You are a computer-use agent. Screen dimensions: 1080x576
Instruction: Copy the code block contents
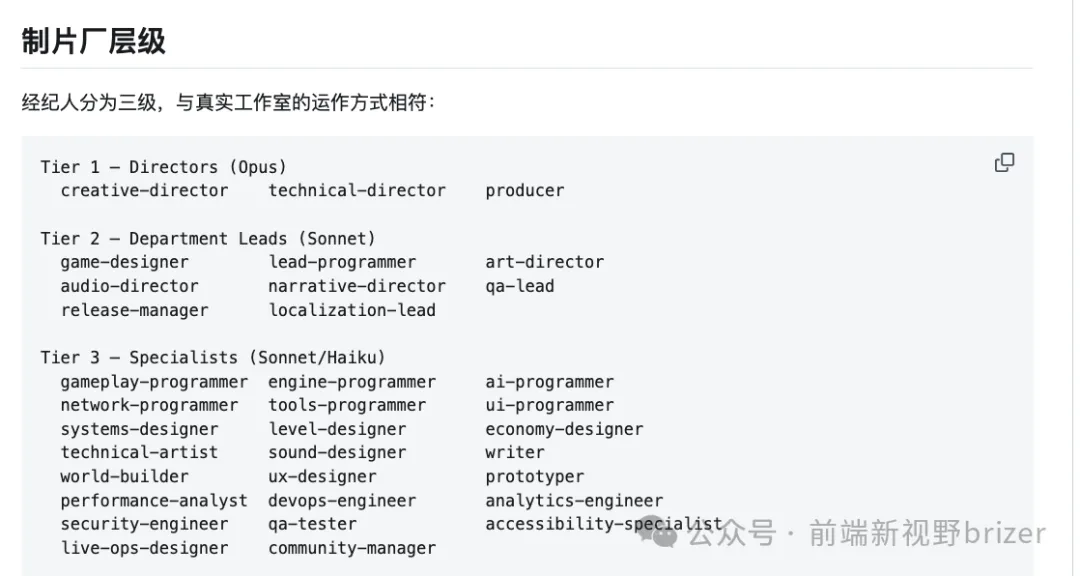1004,163
